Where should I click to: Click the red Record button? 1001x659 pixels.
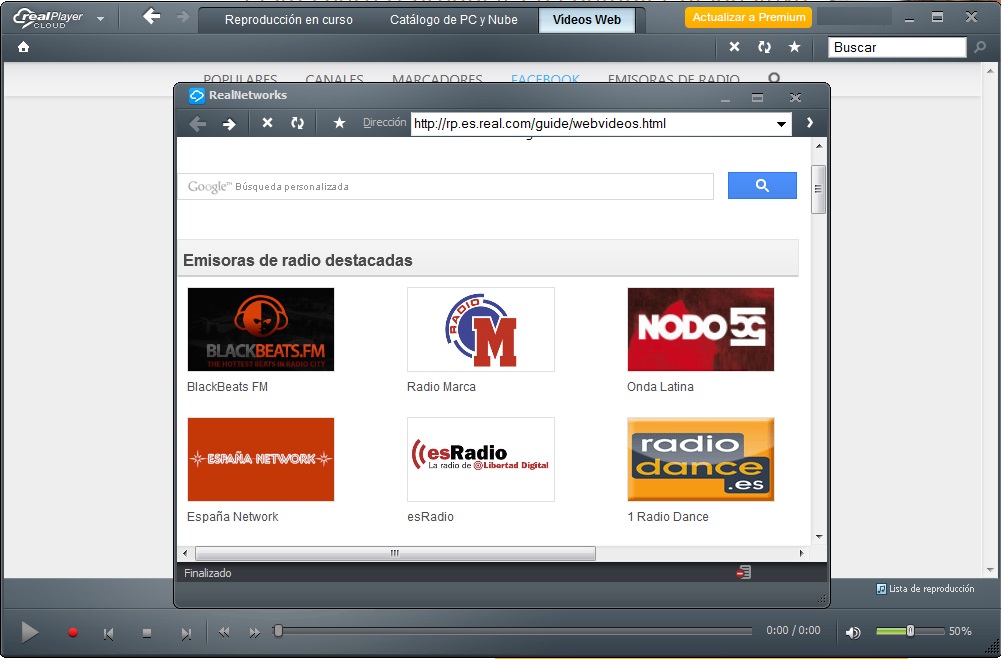[x=73, y=632]
